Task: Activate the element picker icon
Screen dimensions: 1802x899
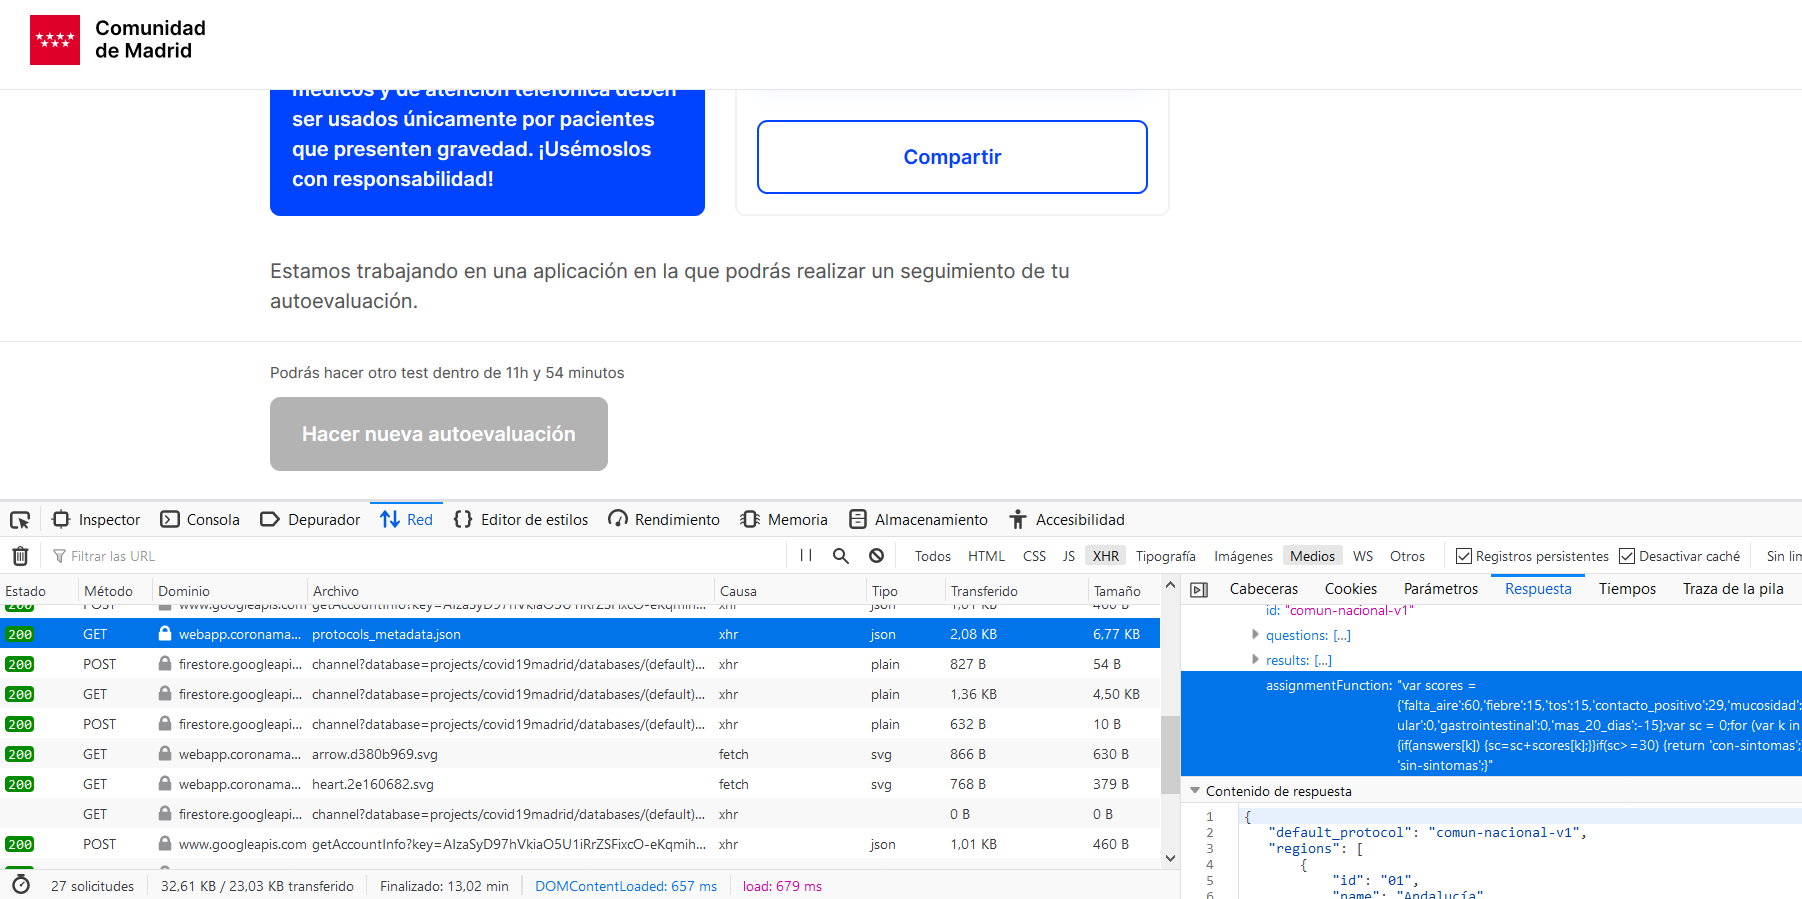Action: [x=20, y=520]
